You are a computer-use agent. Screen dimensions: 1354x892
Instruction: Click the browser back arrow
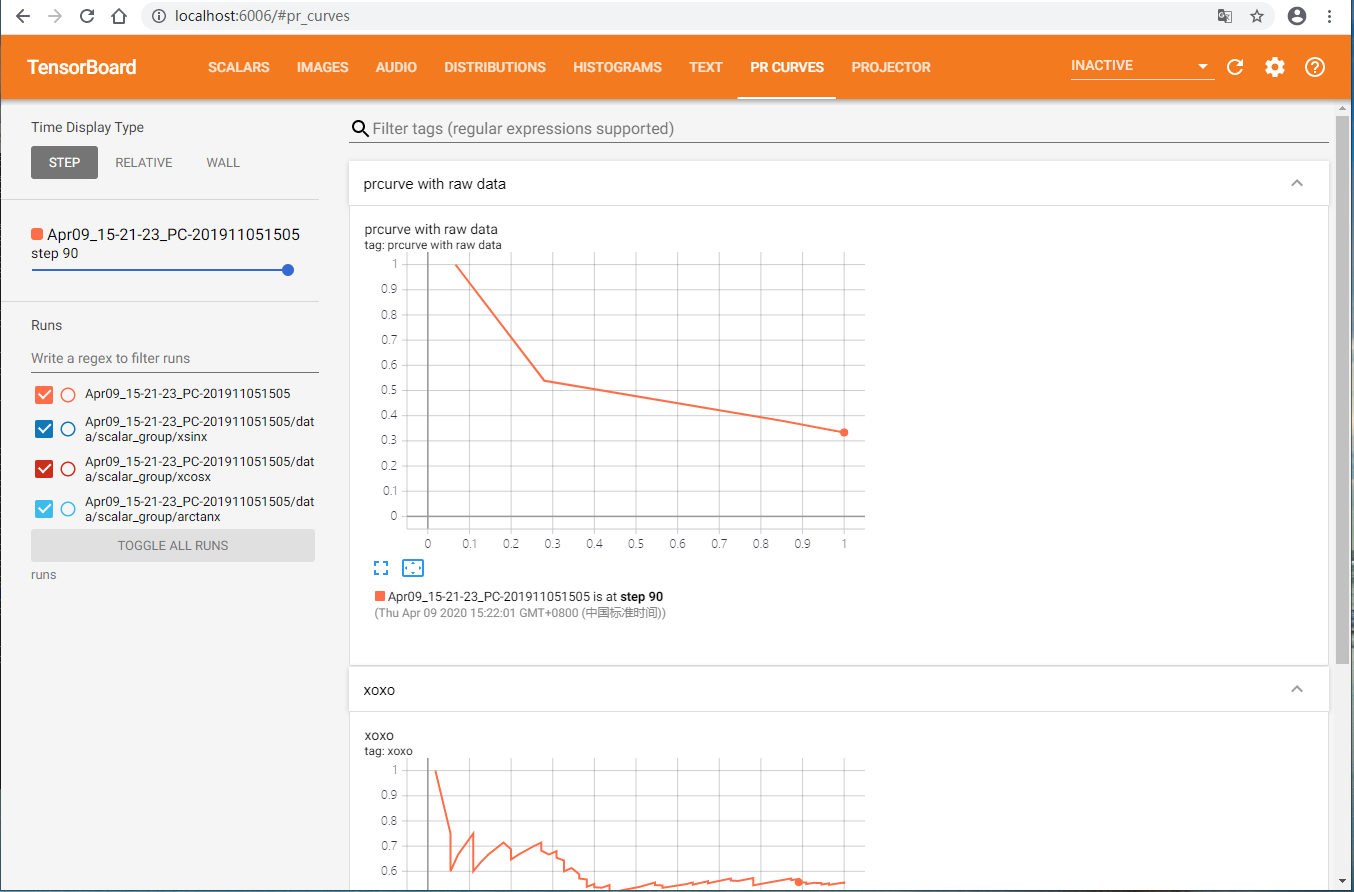[23, 16]
